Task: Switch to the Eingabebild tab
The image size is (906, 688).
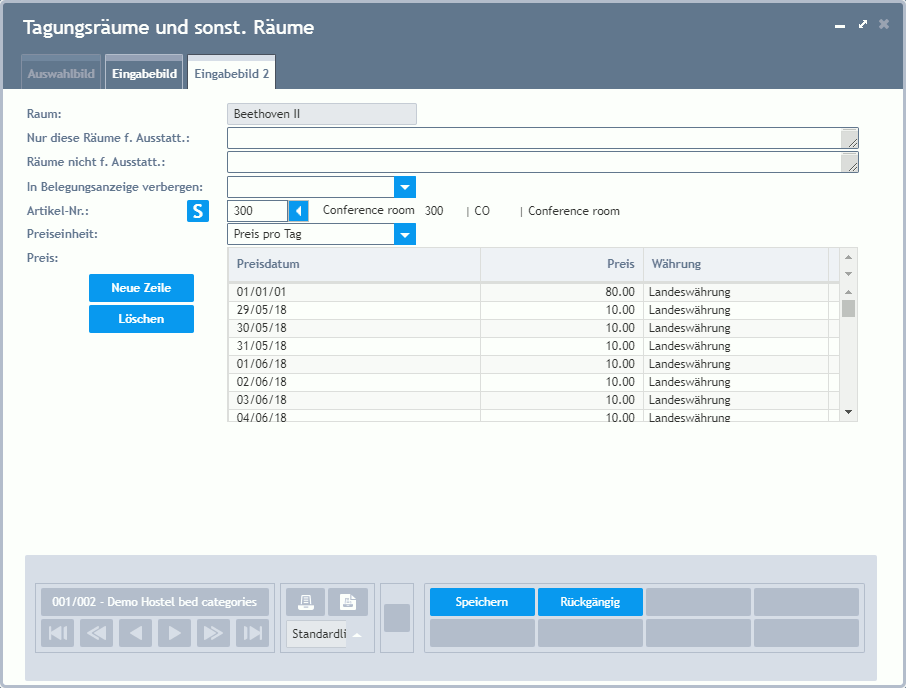Action: click(144, 73)
